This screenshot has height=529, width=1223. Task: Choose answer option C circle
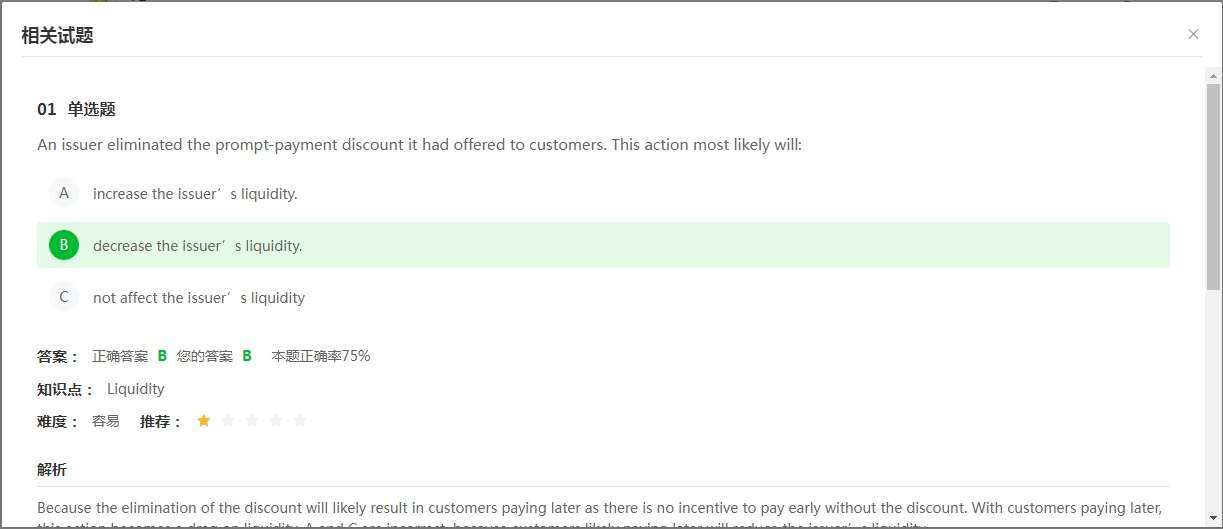[64, 297]
